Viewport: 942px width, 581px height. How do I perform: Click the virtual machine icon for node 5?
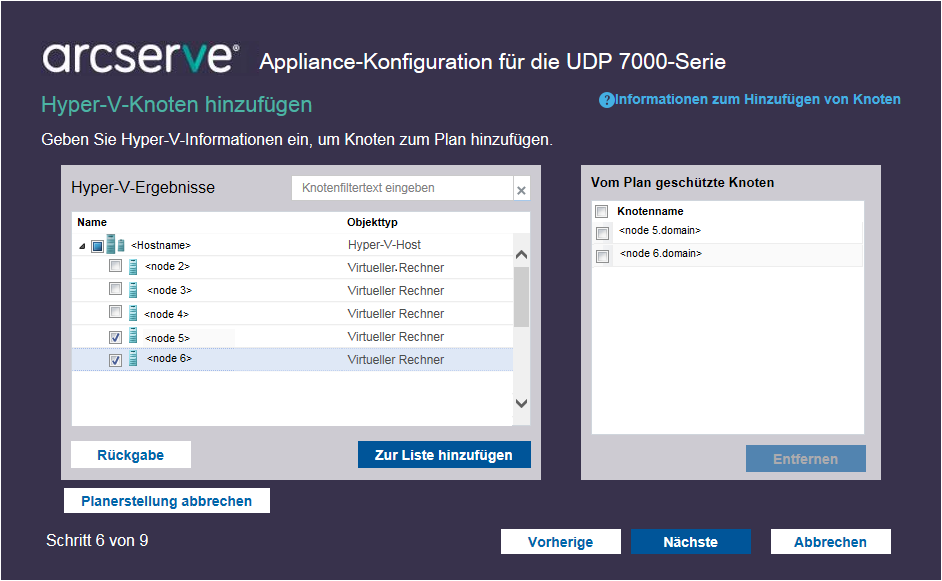[x=133, y=336]
